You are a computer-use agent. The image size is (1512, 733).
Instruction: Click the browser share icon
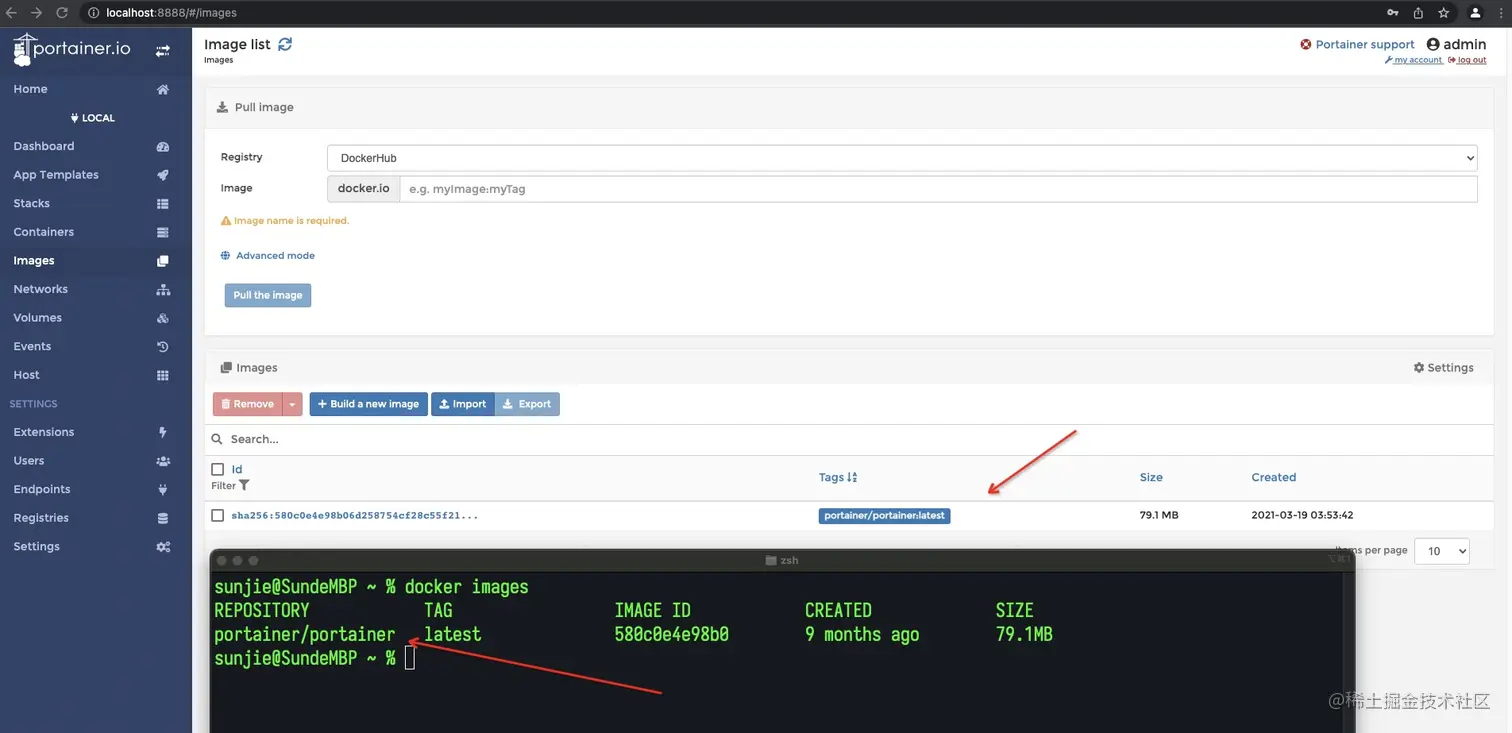1418,13
